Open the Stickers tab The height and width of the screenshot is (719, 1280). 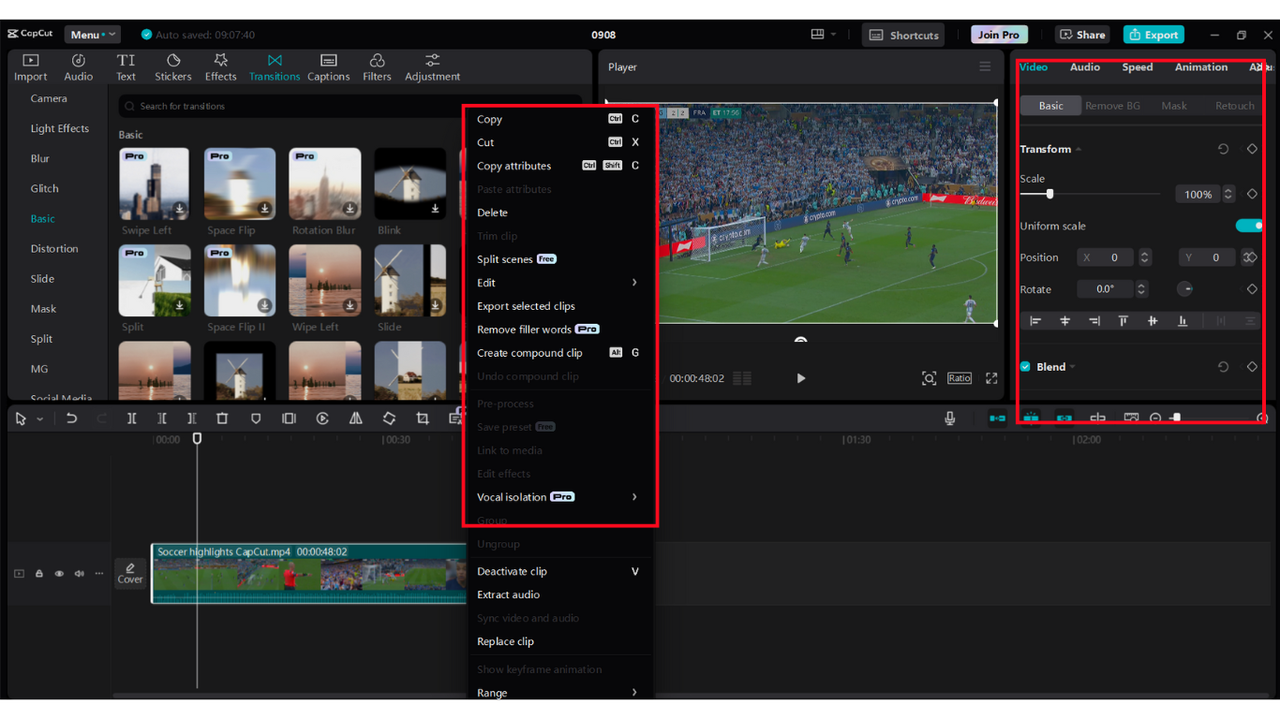click(173, 67)
